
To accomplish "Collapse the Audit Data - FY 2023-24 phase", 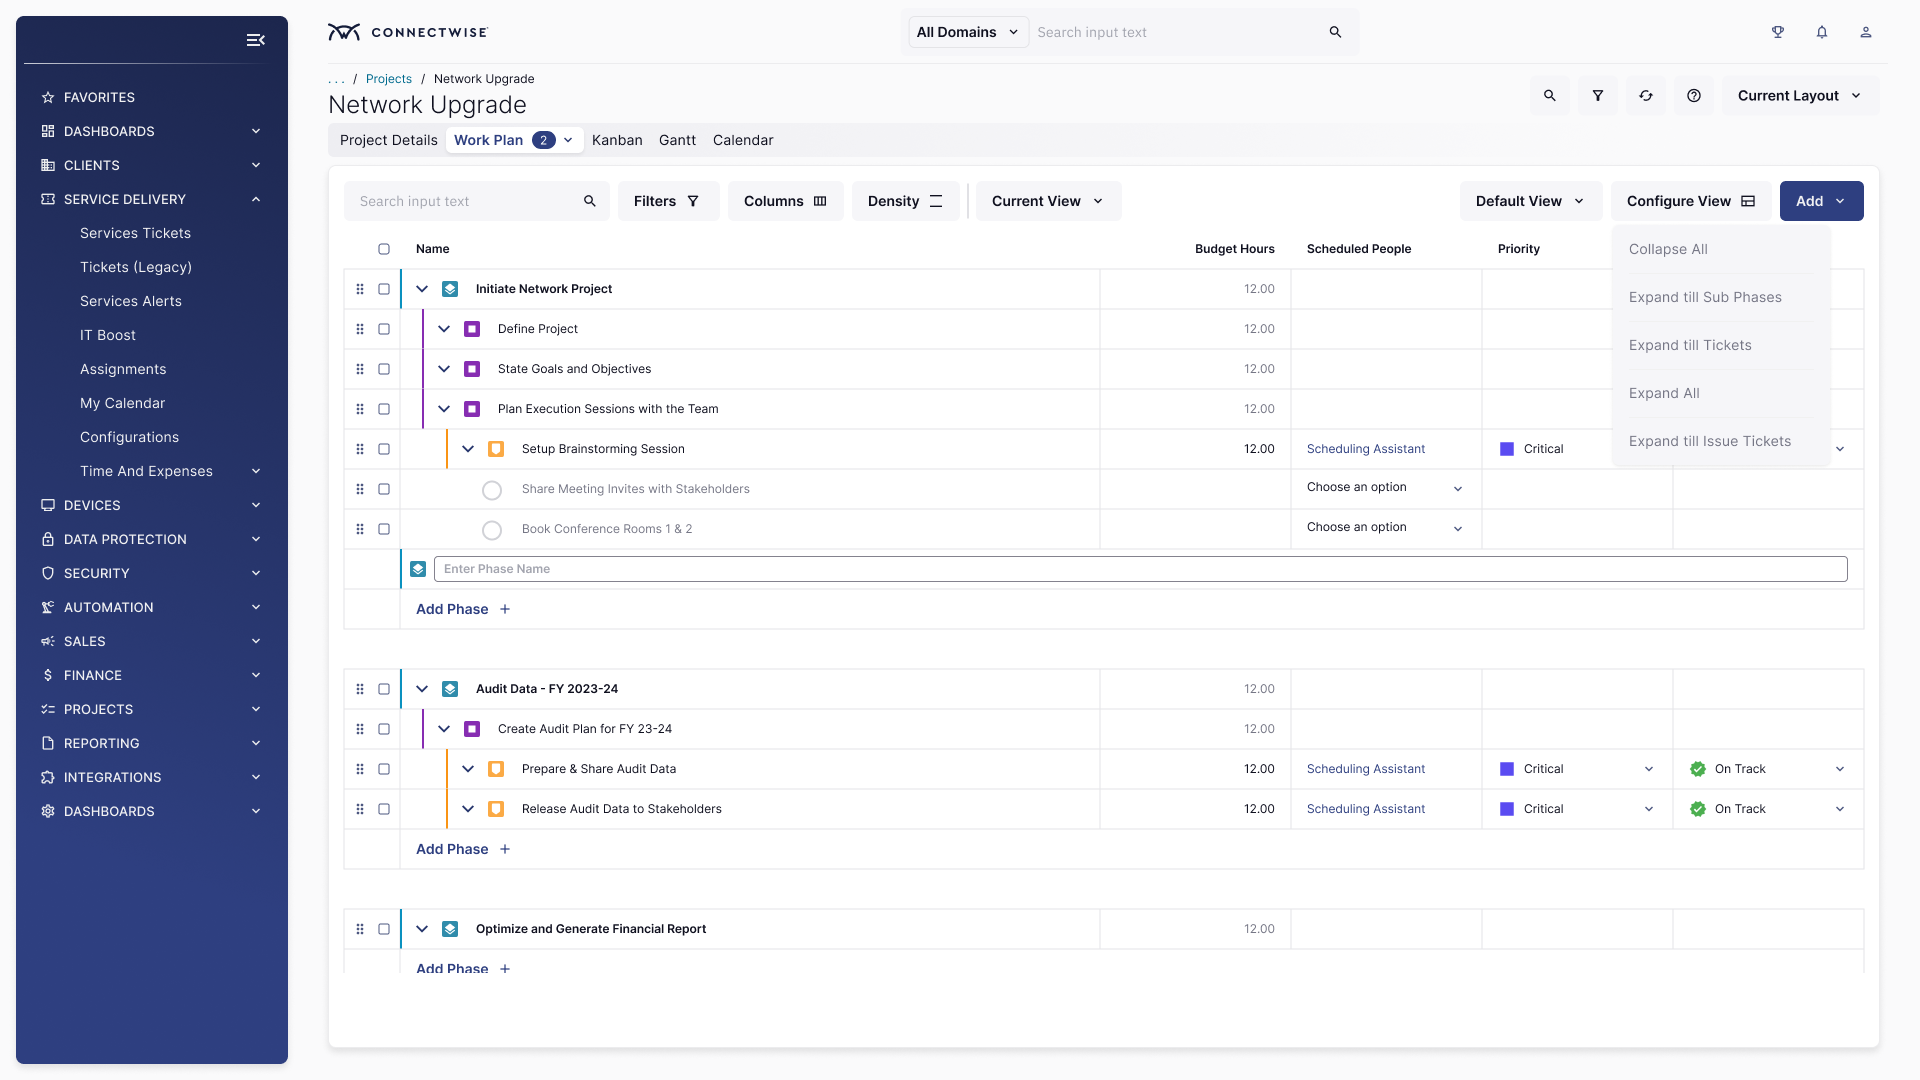I will (422, 689).
